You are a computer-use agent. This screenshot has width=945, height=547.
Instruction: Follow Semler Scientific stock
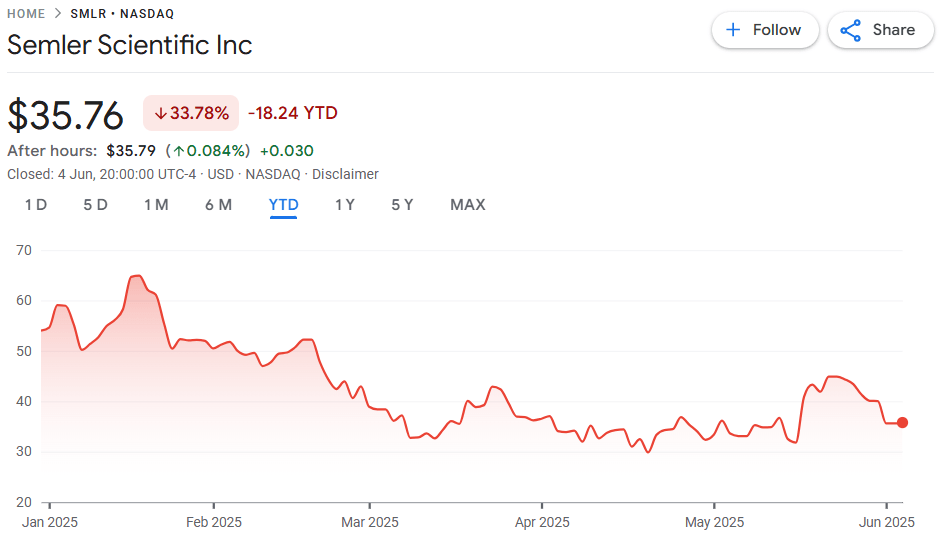[x=765, y=30]
